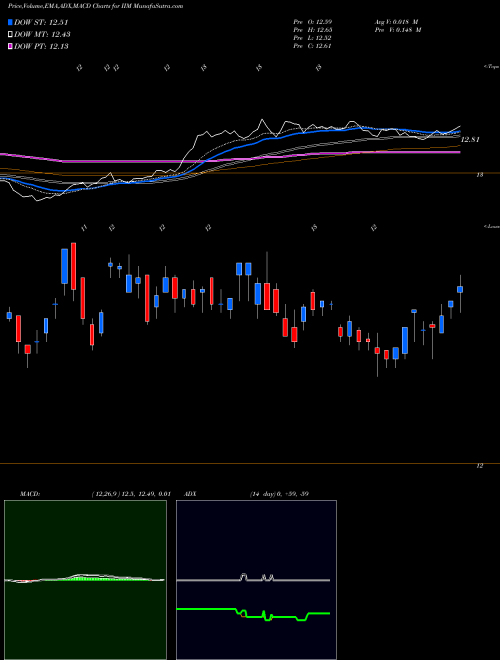Click inside the dark blue ADX chart panel
Viewport: 500px width, 660px height.
click(x=256, y=580)
